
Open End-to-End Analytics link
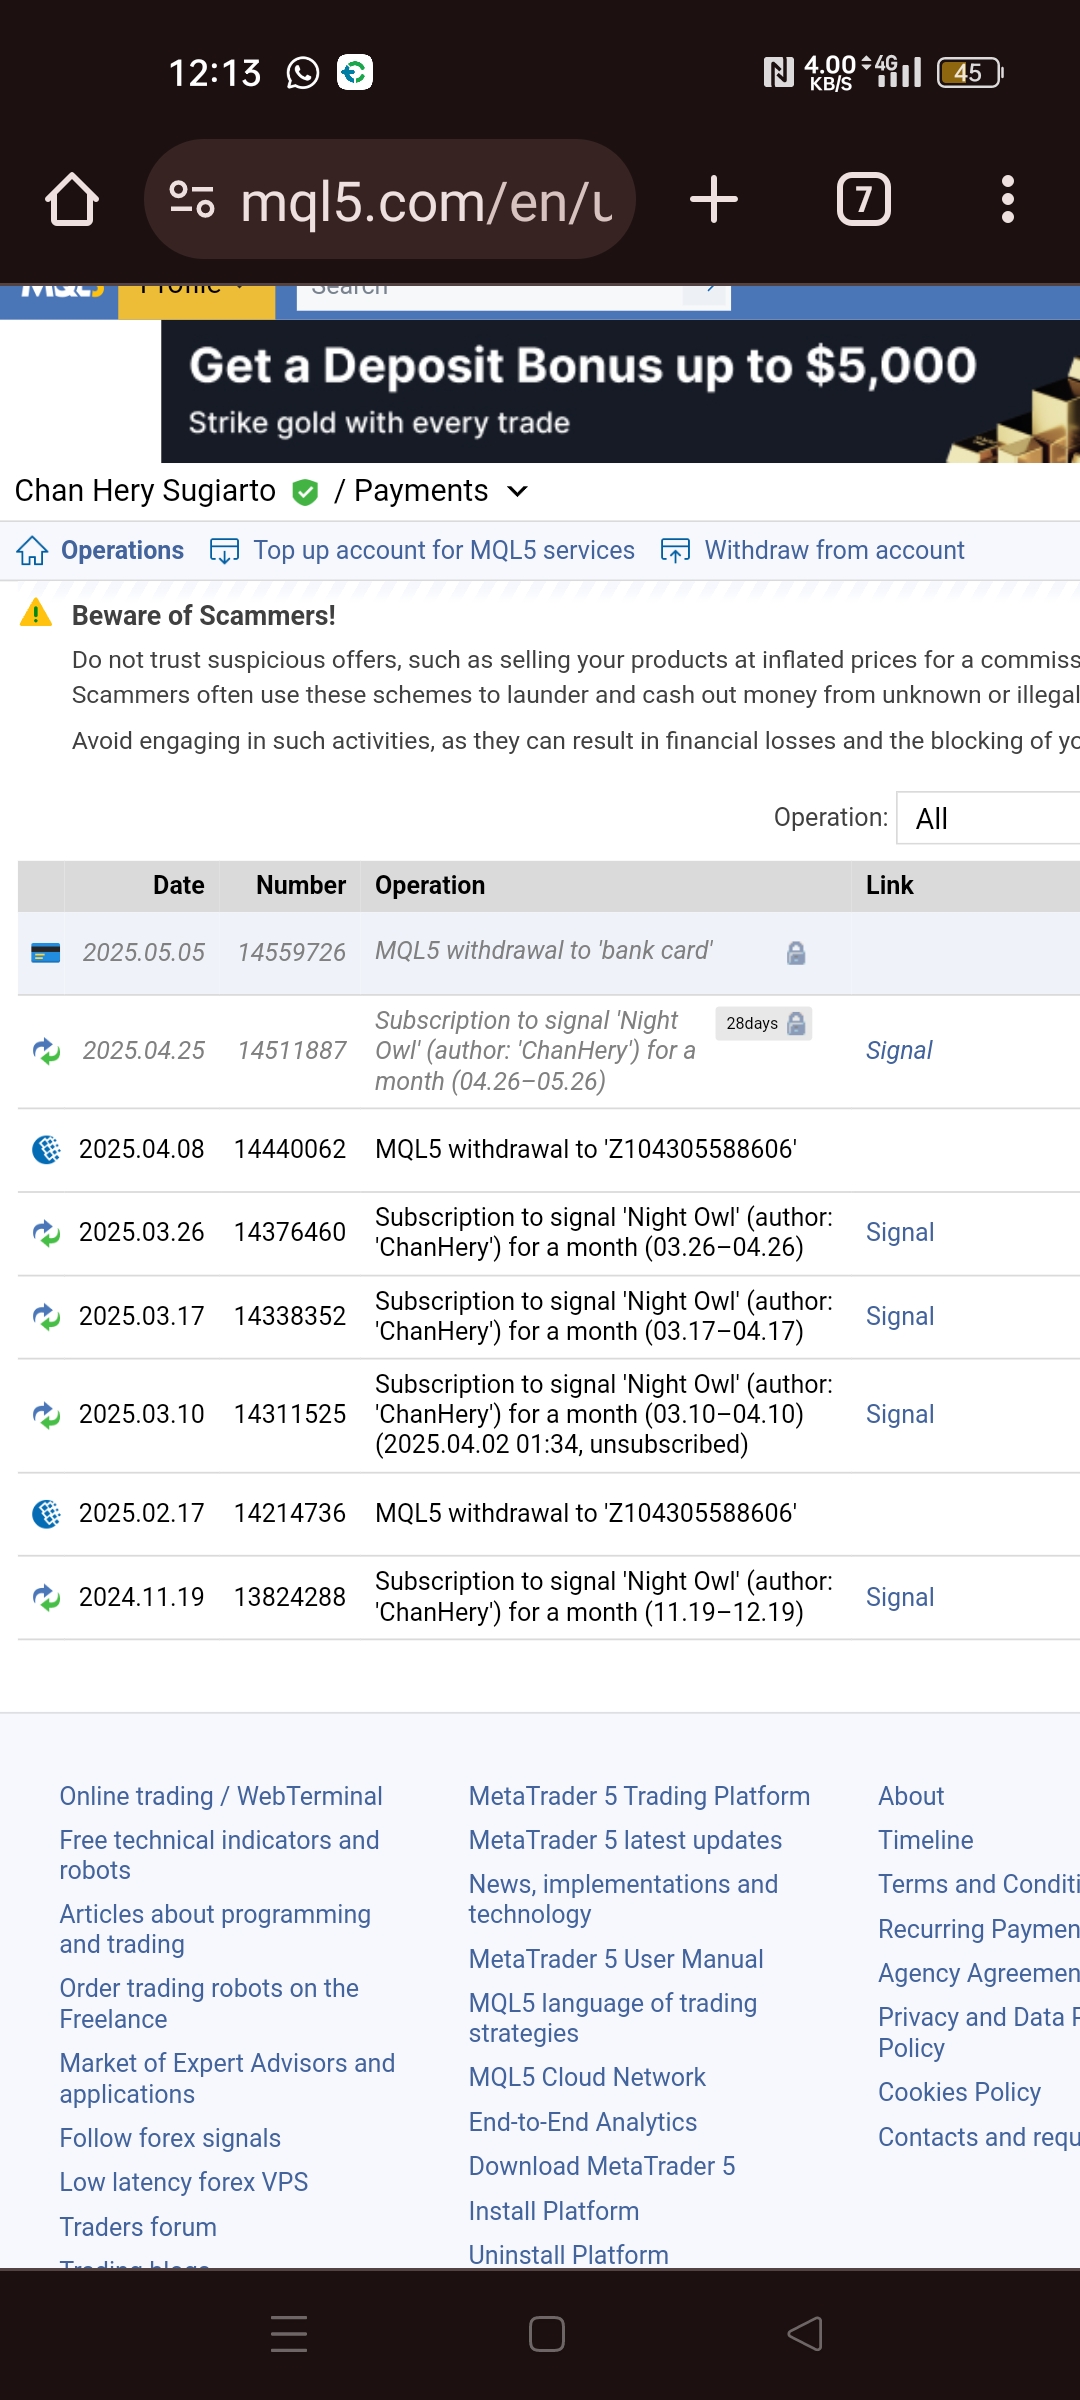[x=583, y=2122]
